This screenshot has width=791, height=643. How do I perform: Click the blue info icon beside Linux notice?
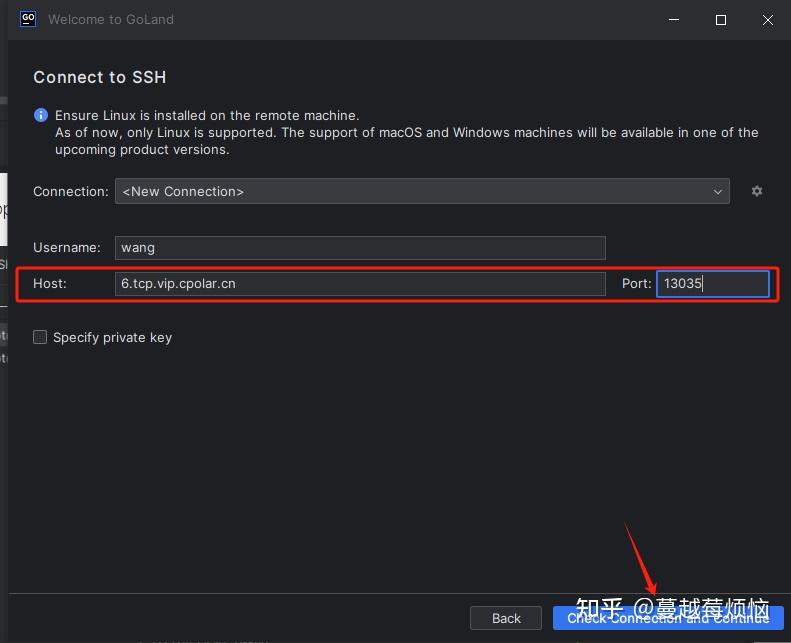coord(41,115)
